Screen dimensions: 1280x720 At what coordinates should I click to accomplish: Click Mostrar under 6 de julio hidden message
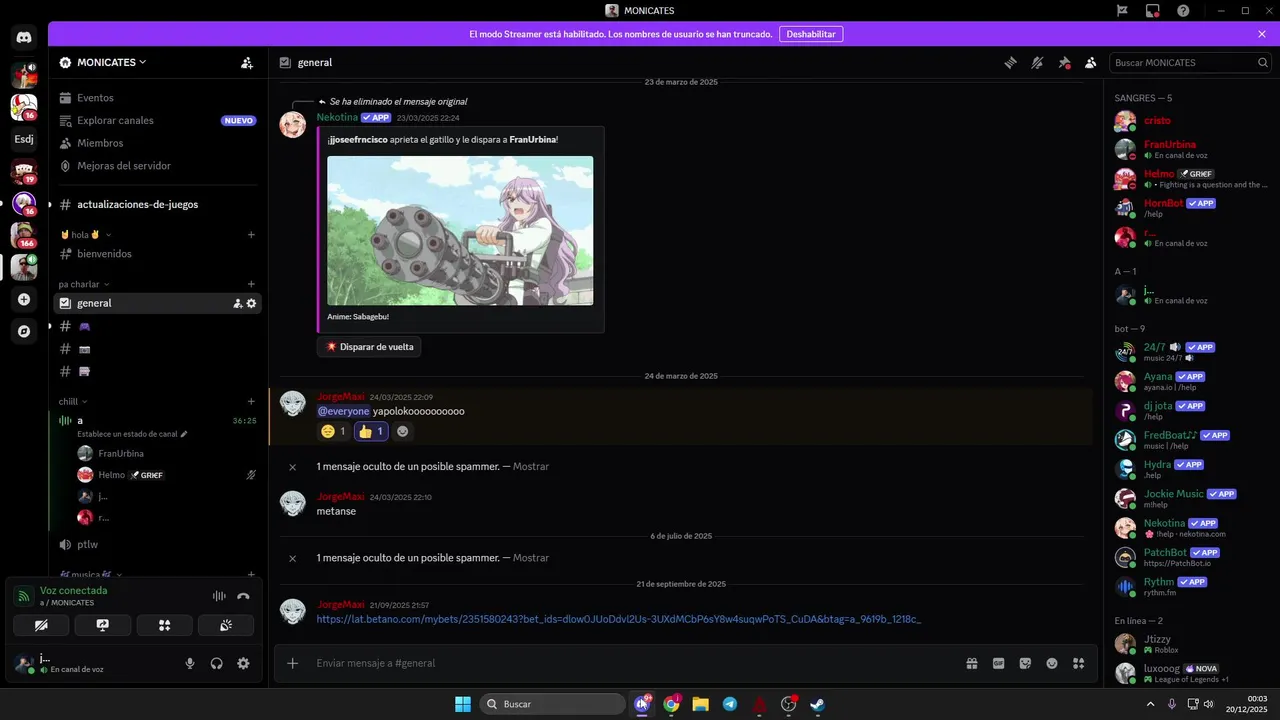coord(531,558)
